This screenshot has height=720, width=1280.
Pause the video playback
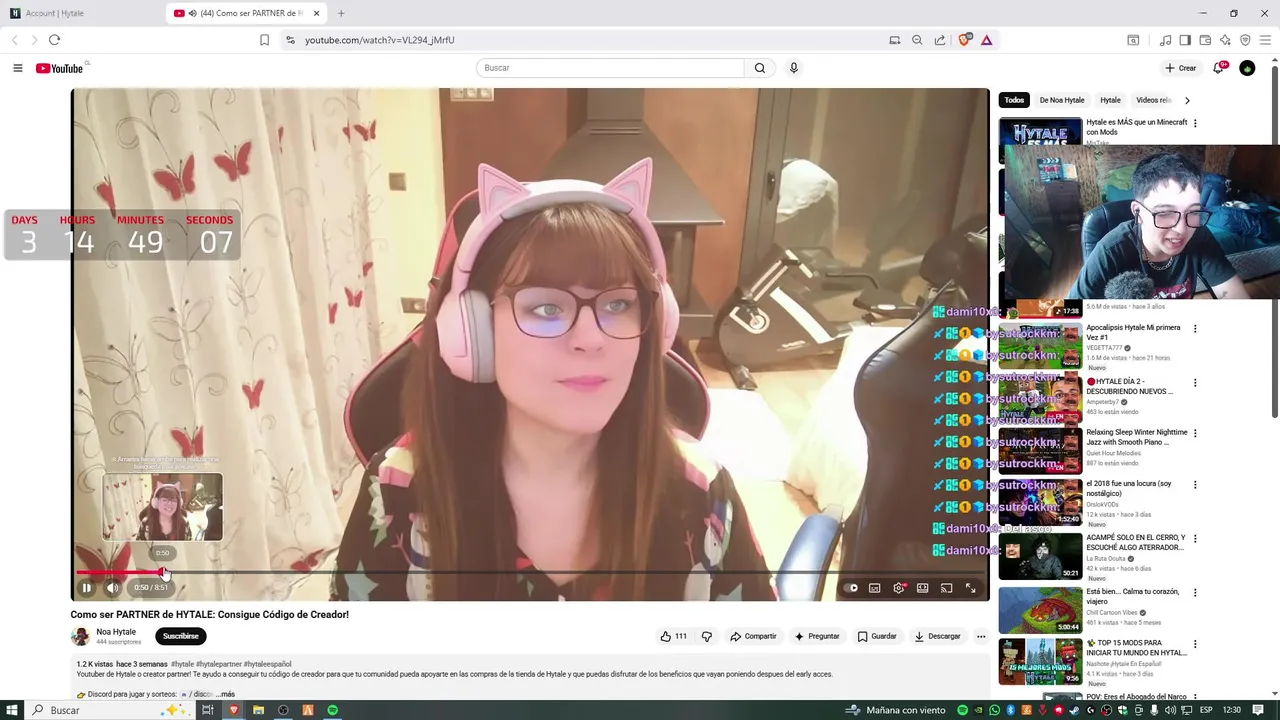(x=87, y=588)
